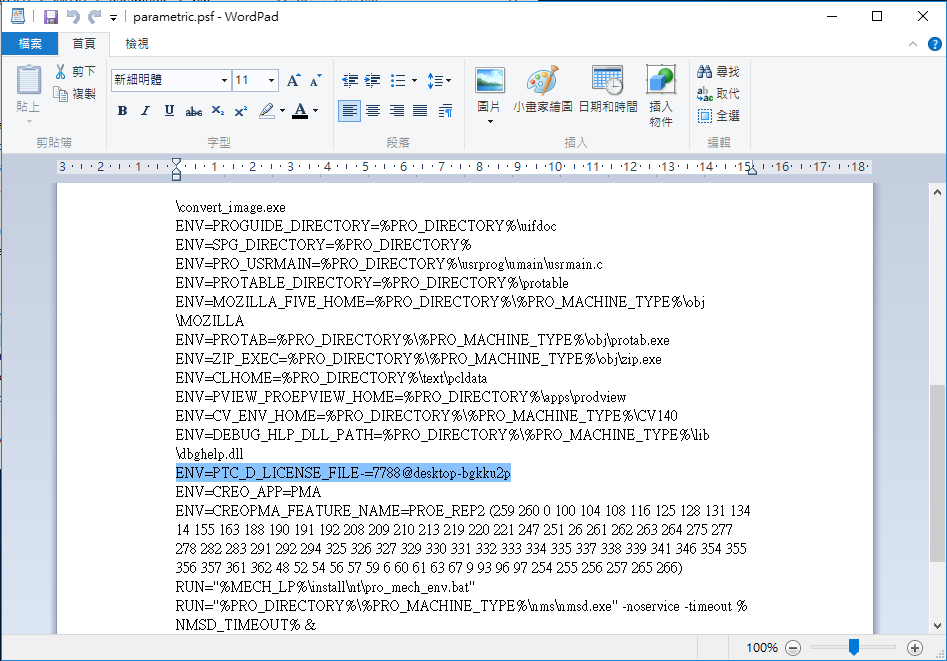Toggle italic formatting
This screenshot has width=947, height=661.
tap(145, 111)
